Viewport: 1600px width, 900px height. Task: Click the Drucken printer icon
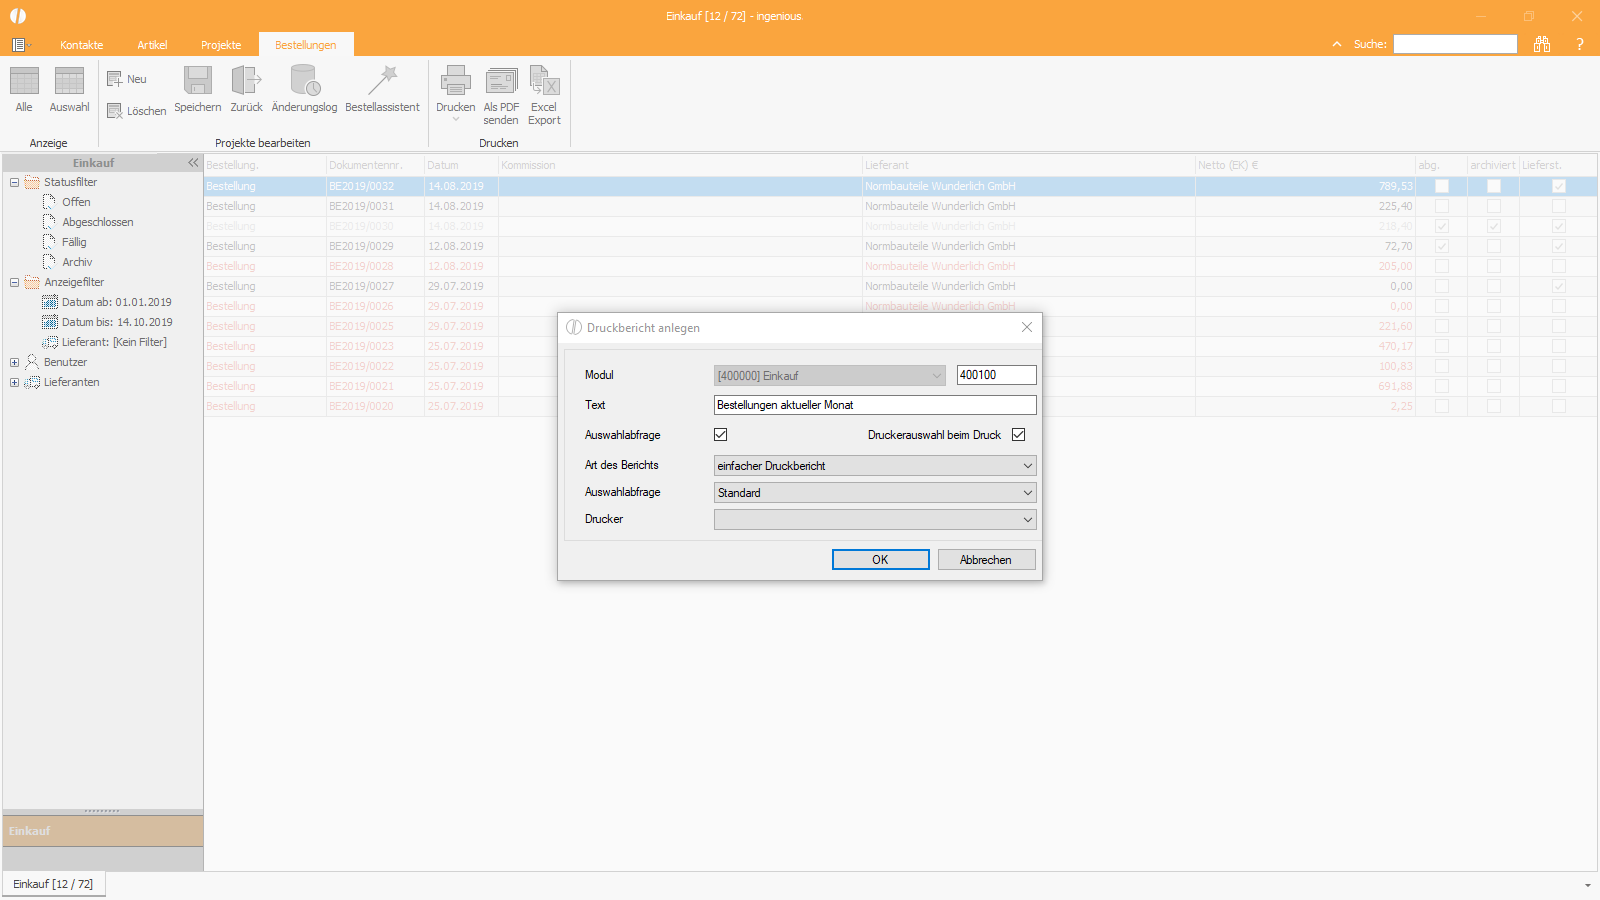(456, 81)
